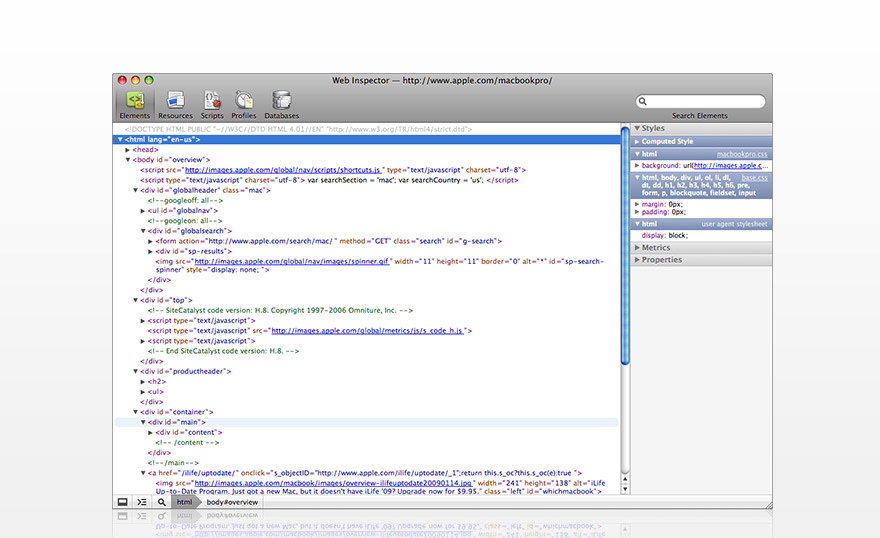This screenshot has width=880, height=538.
Task: Expand the head element node
Action: coord(128,150)
